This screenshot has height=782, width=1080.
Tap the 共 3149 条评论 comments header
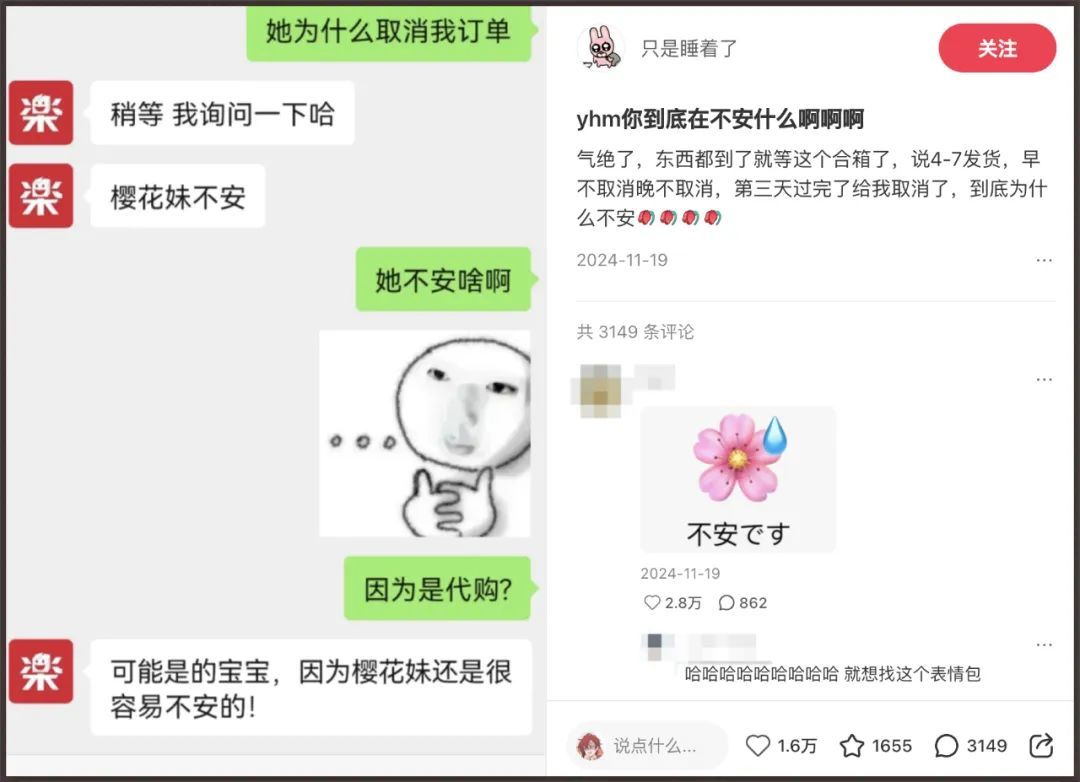[x=635, y=331]
